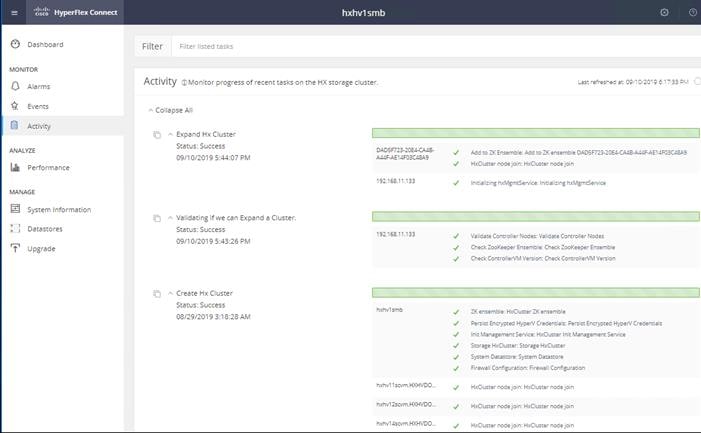Click the Performance chart icon

(15, 167)
